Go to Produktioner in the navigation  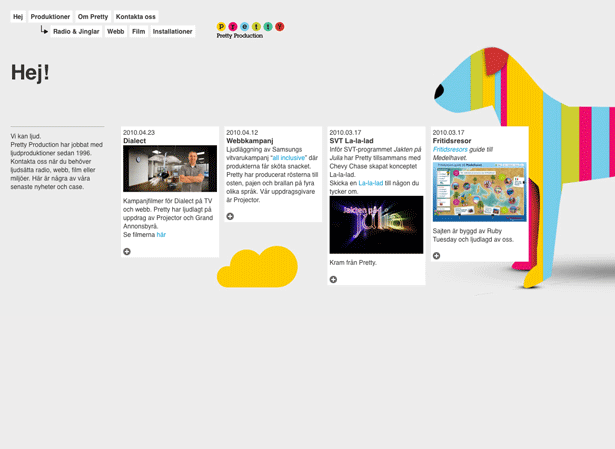(50, 17)
